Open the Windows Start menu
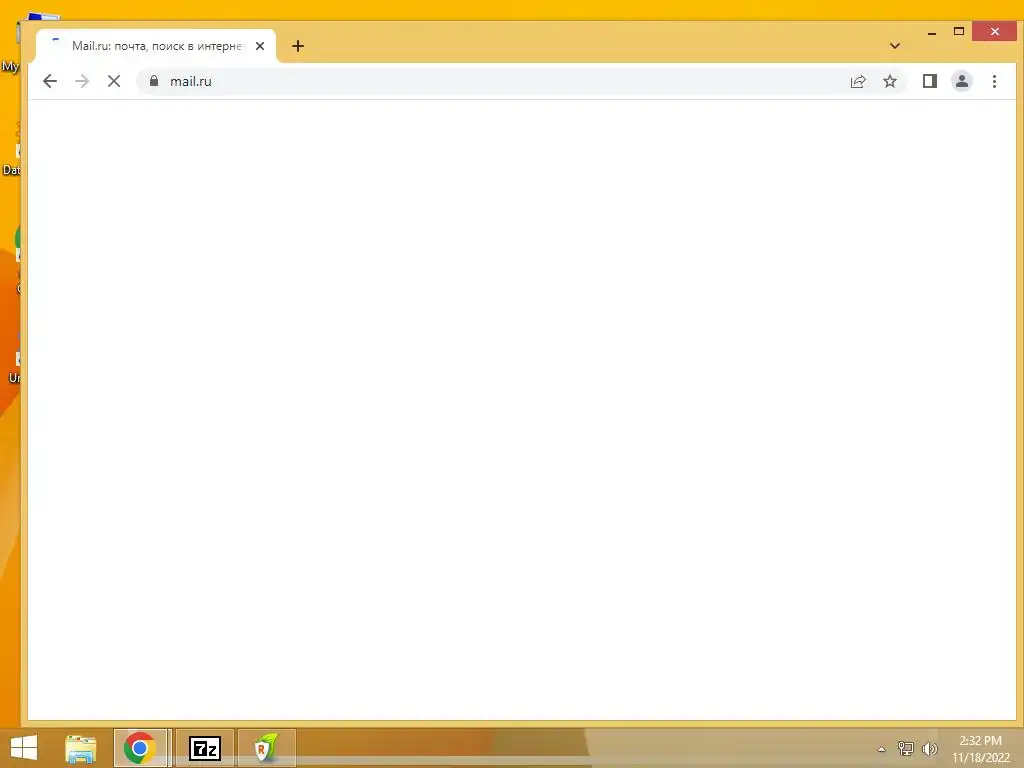This screenshot has height=768, width=1024. click(x=24, y=748)
